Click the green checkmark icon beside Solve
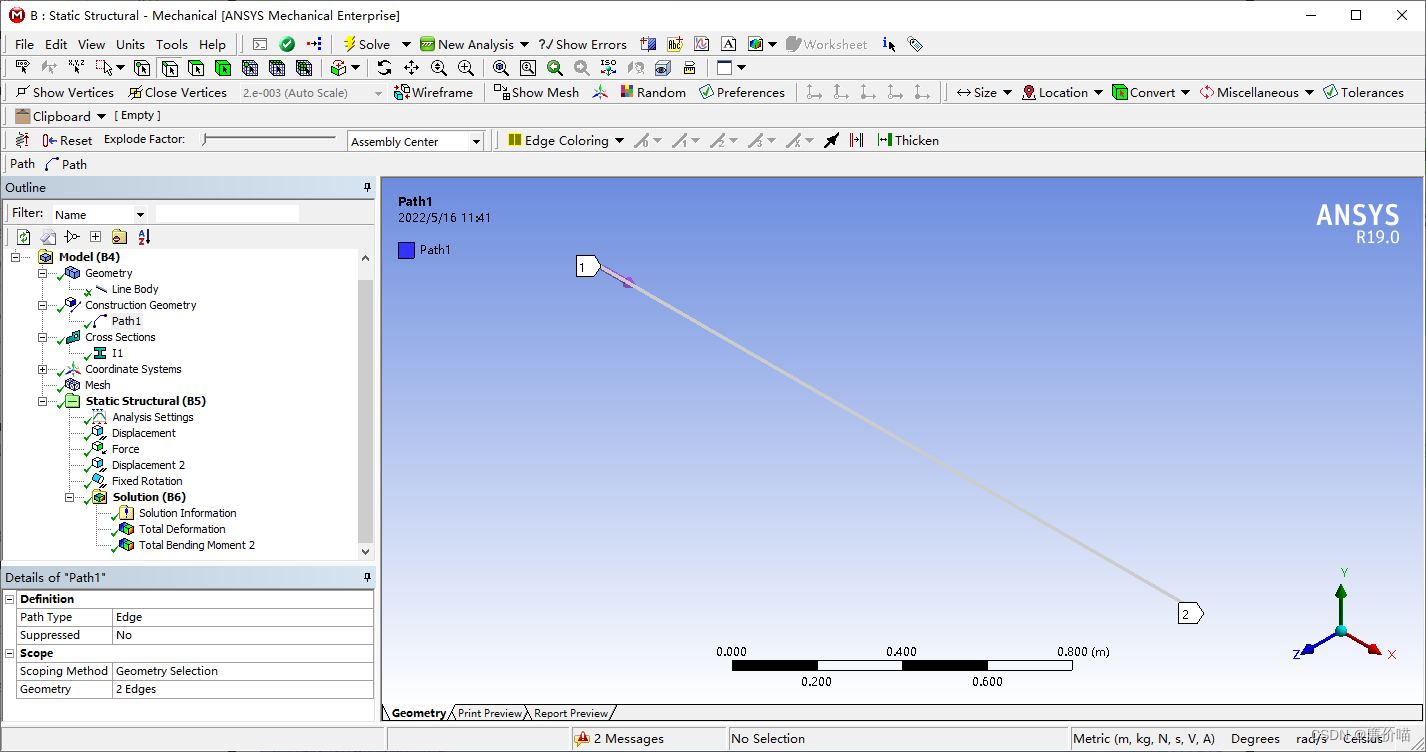The height and width of the screenshot is (752, 1426). [x=287, y=44]
